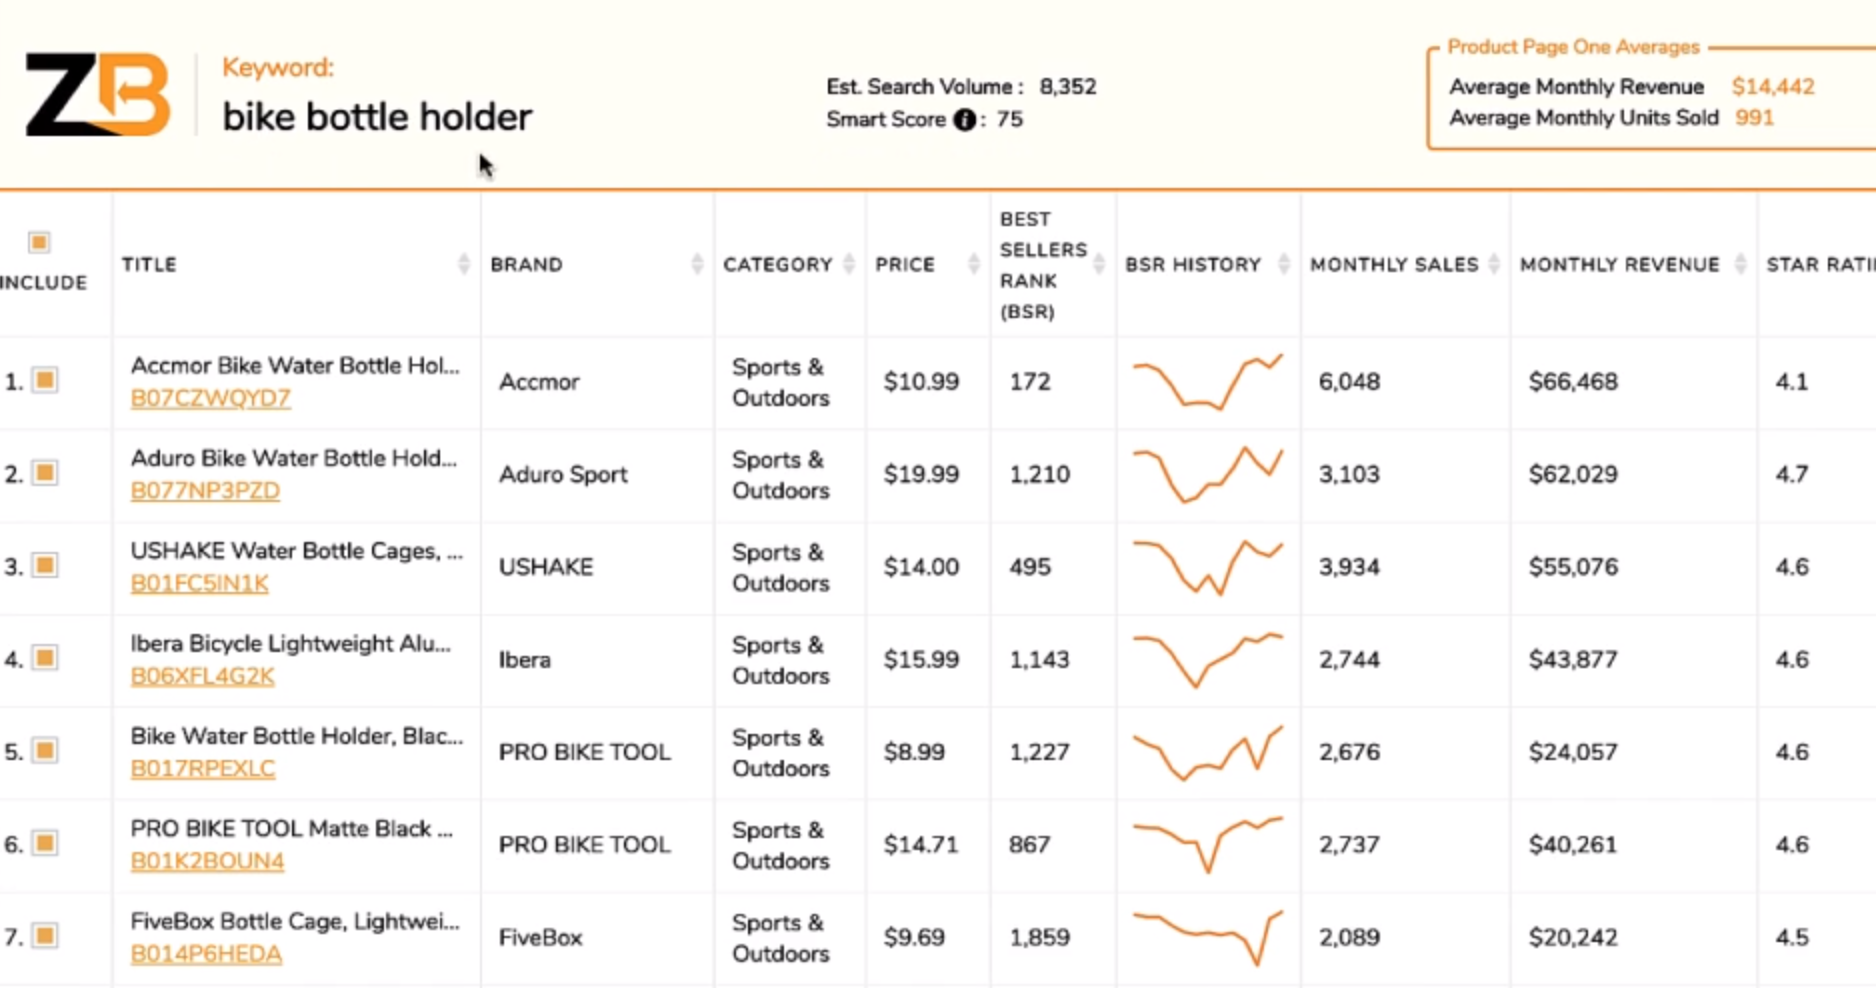Sort by Price column arrows
Screen dimensions: 1876x988
click(974, 264)
